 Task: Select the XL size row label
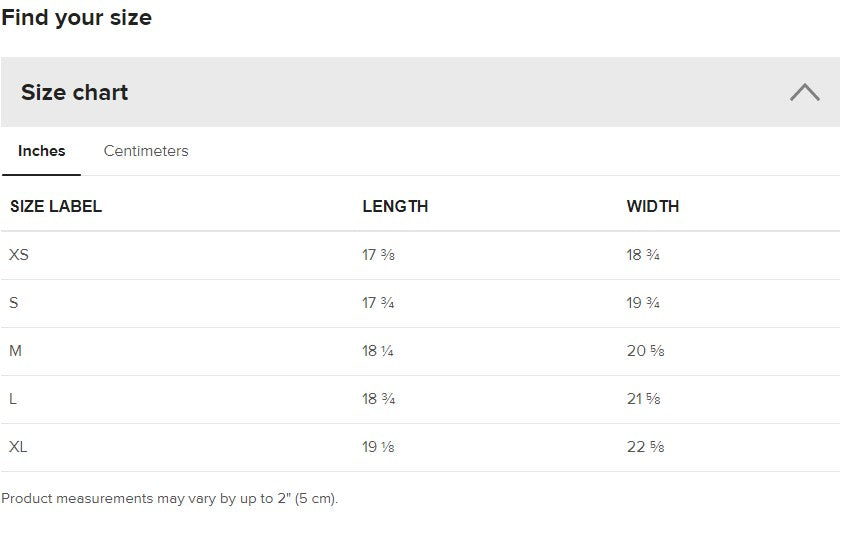(18, 447)
